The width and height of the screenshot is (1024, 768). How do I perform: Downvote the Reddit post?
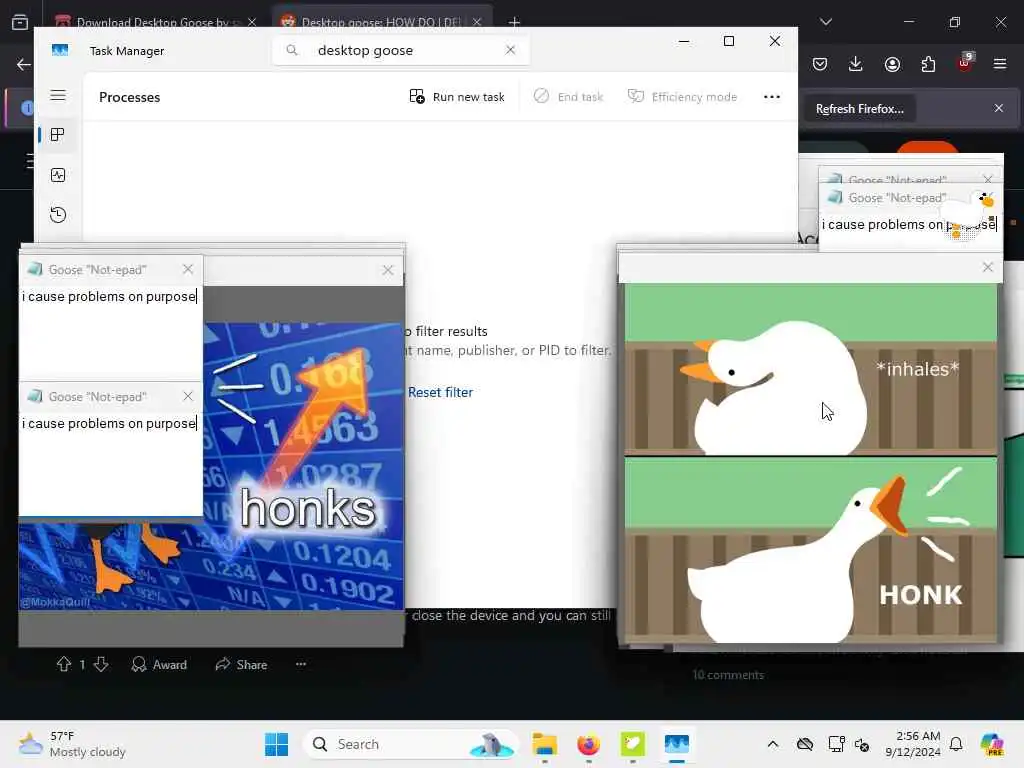[101, 664]
